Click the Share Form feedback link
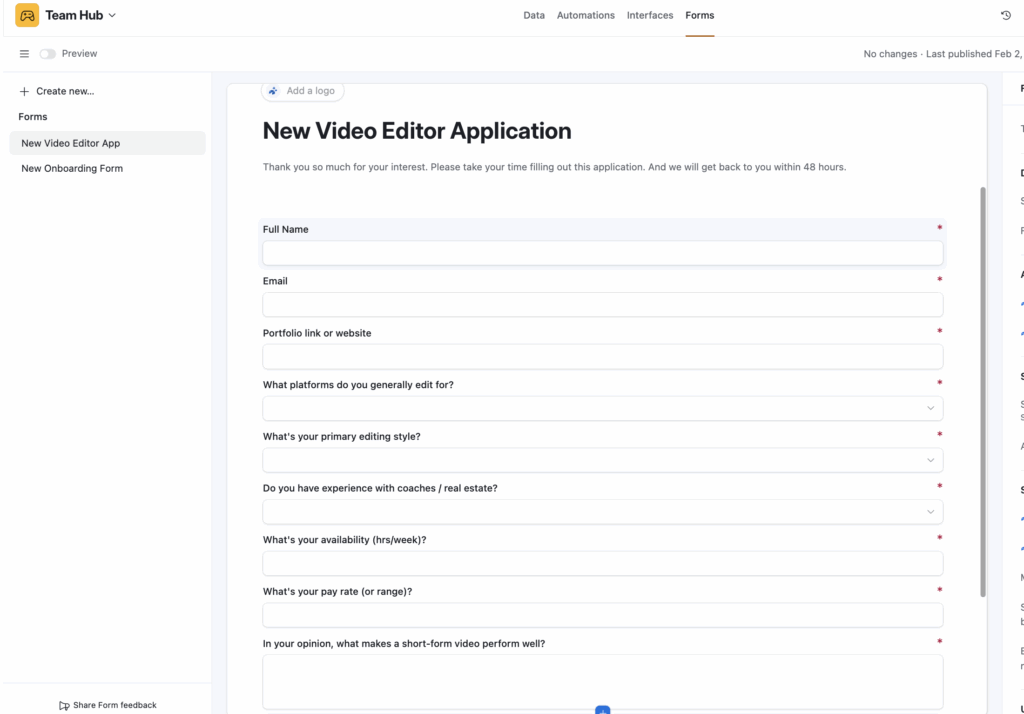 [x=114, y=705]
